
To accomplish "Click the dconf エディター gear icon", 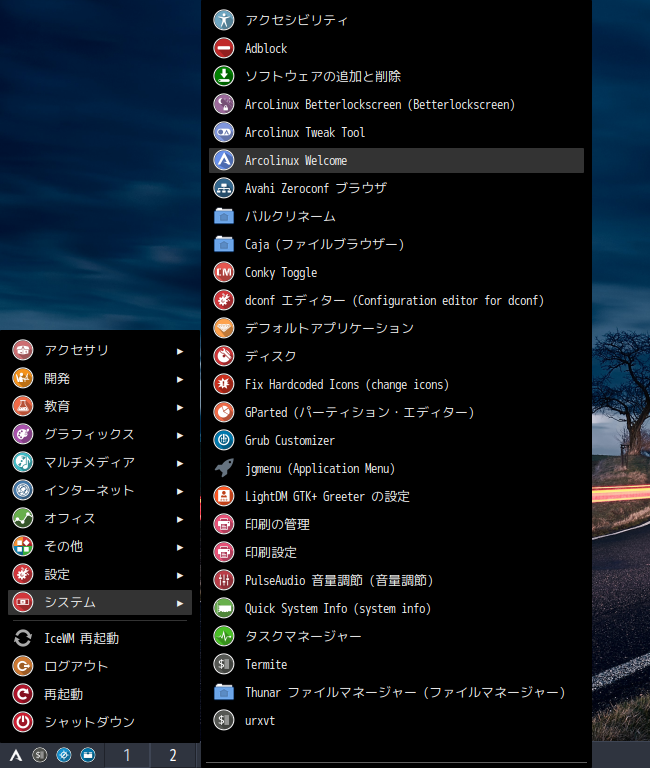I will tap(224, 300).
